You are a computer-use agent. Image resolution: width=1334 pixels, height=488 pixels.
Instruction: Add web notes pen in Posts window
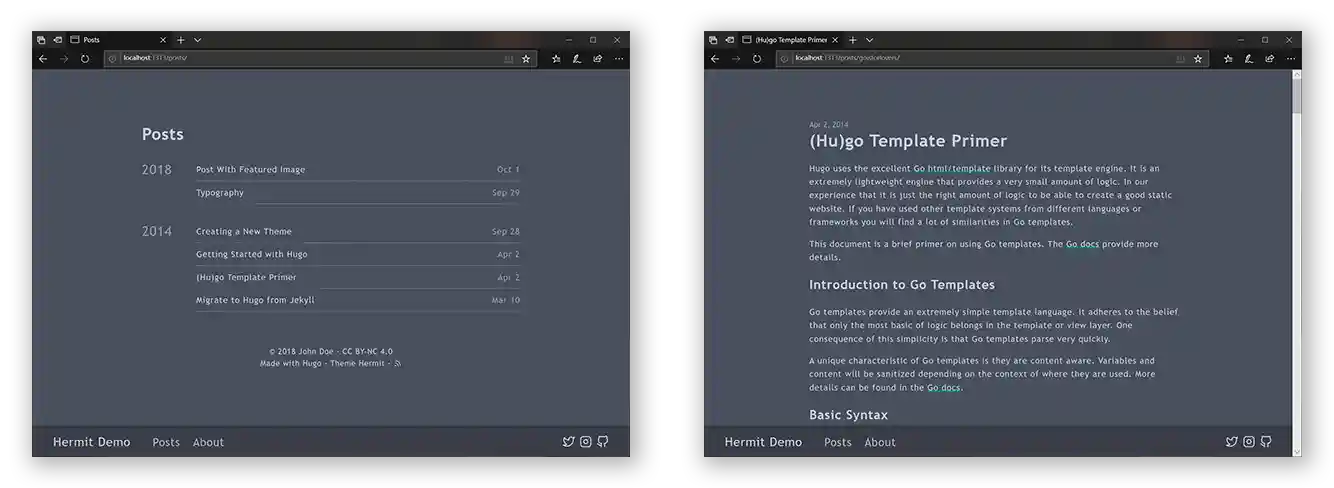(x=577, y=59)
